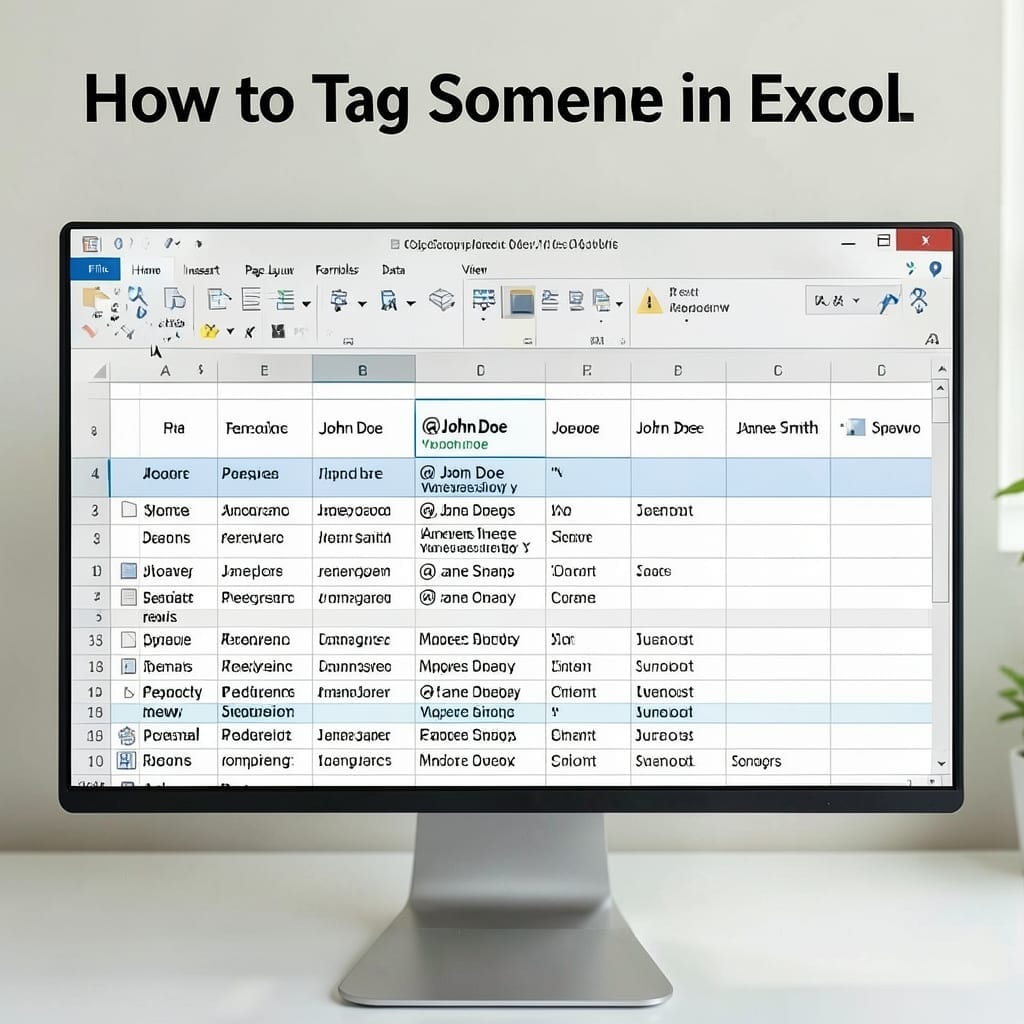The width and height of the screenshot is (1024, 1024).
Task: Click the blue pin icon in the ribbon
Action: tap(888, 302)
